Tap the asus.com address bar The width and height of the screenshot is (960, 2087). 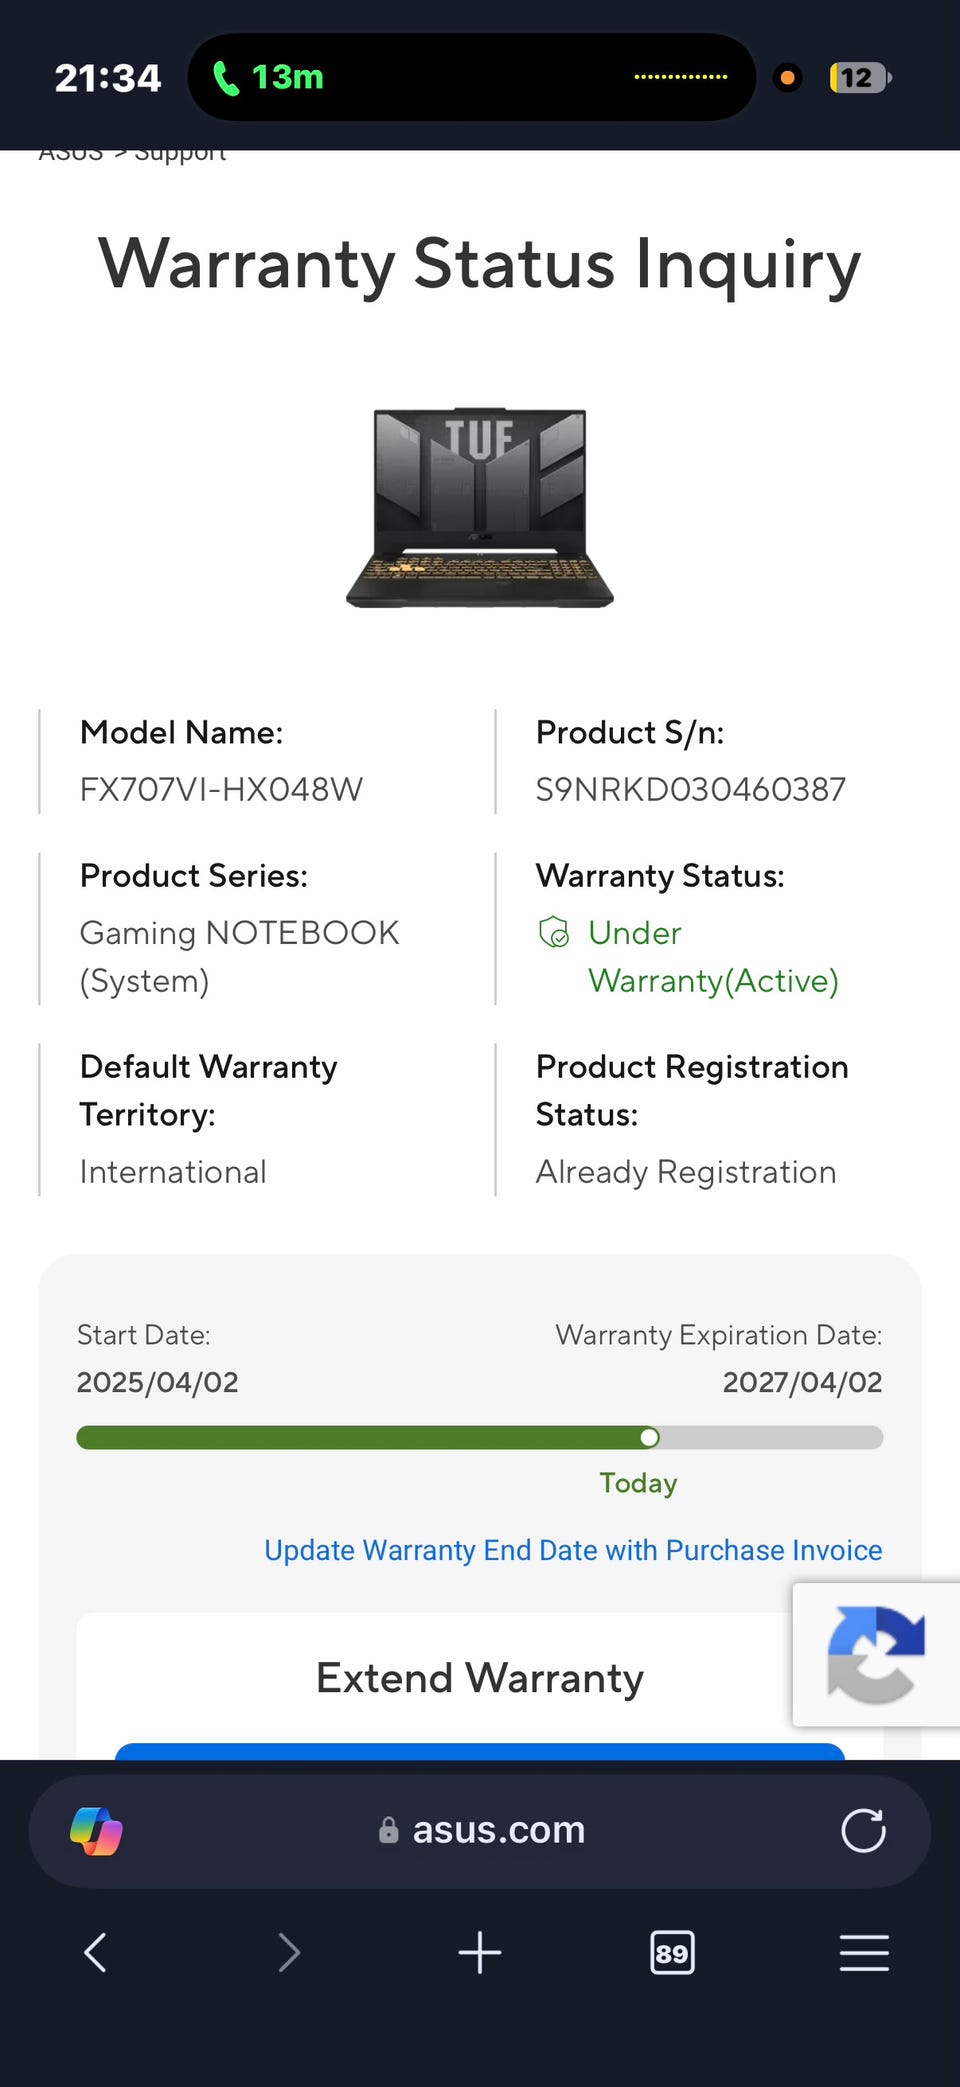point(480,1831)
